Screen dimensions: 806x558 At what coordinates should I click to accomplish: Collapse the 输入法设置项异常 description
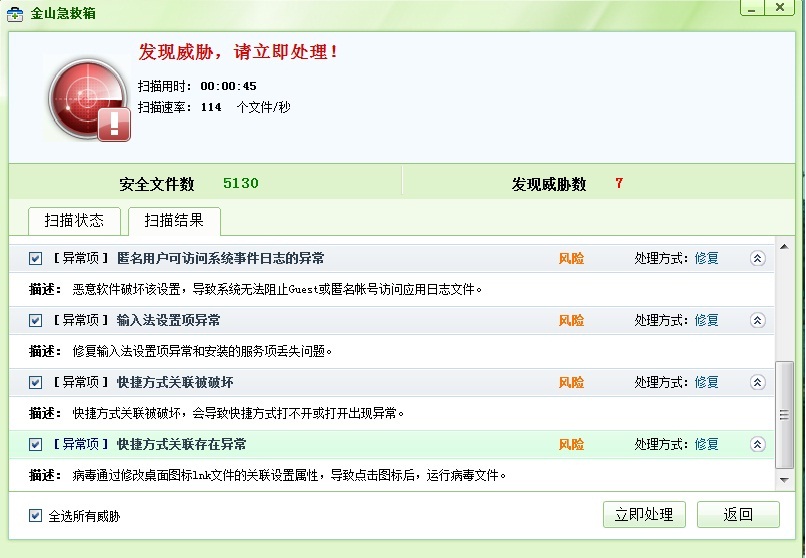coord(757,321)
